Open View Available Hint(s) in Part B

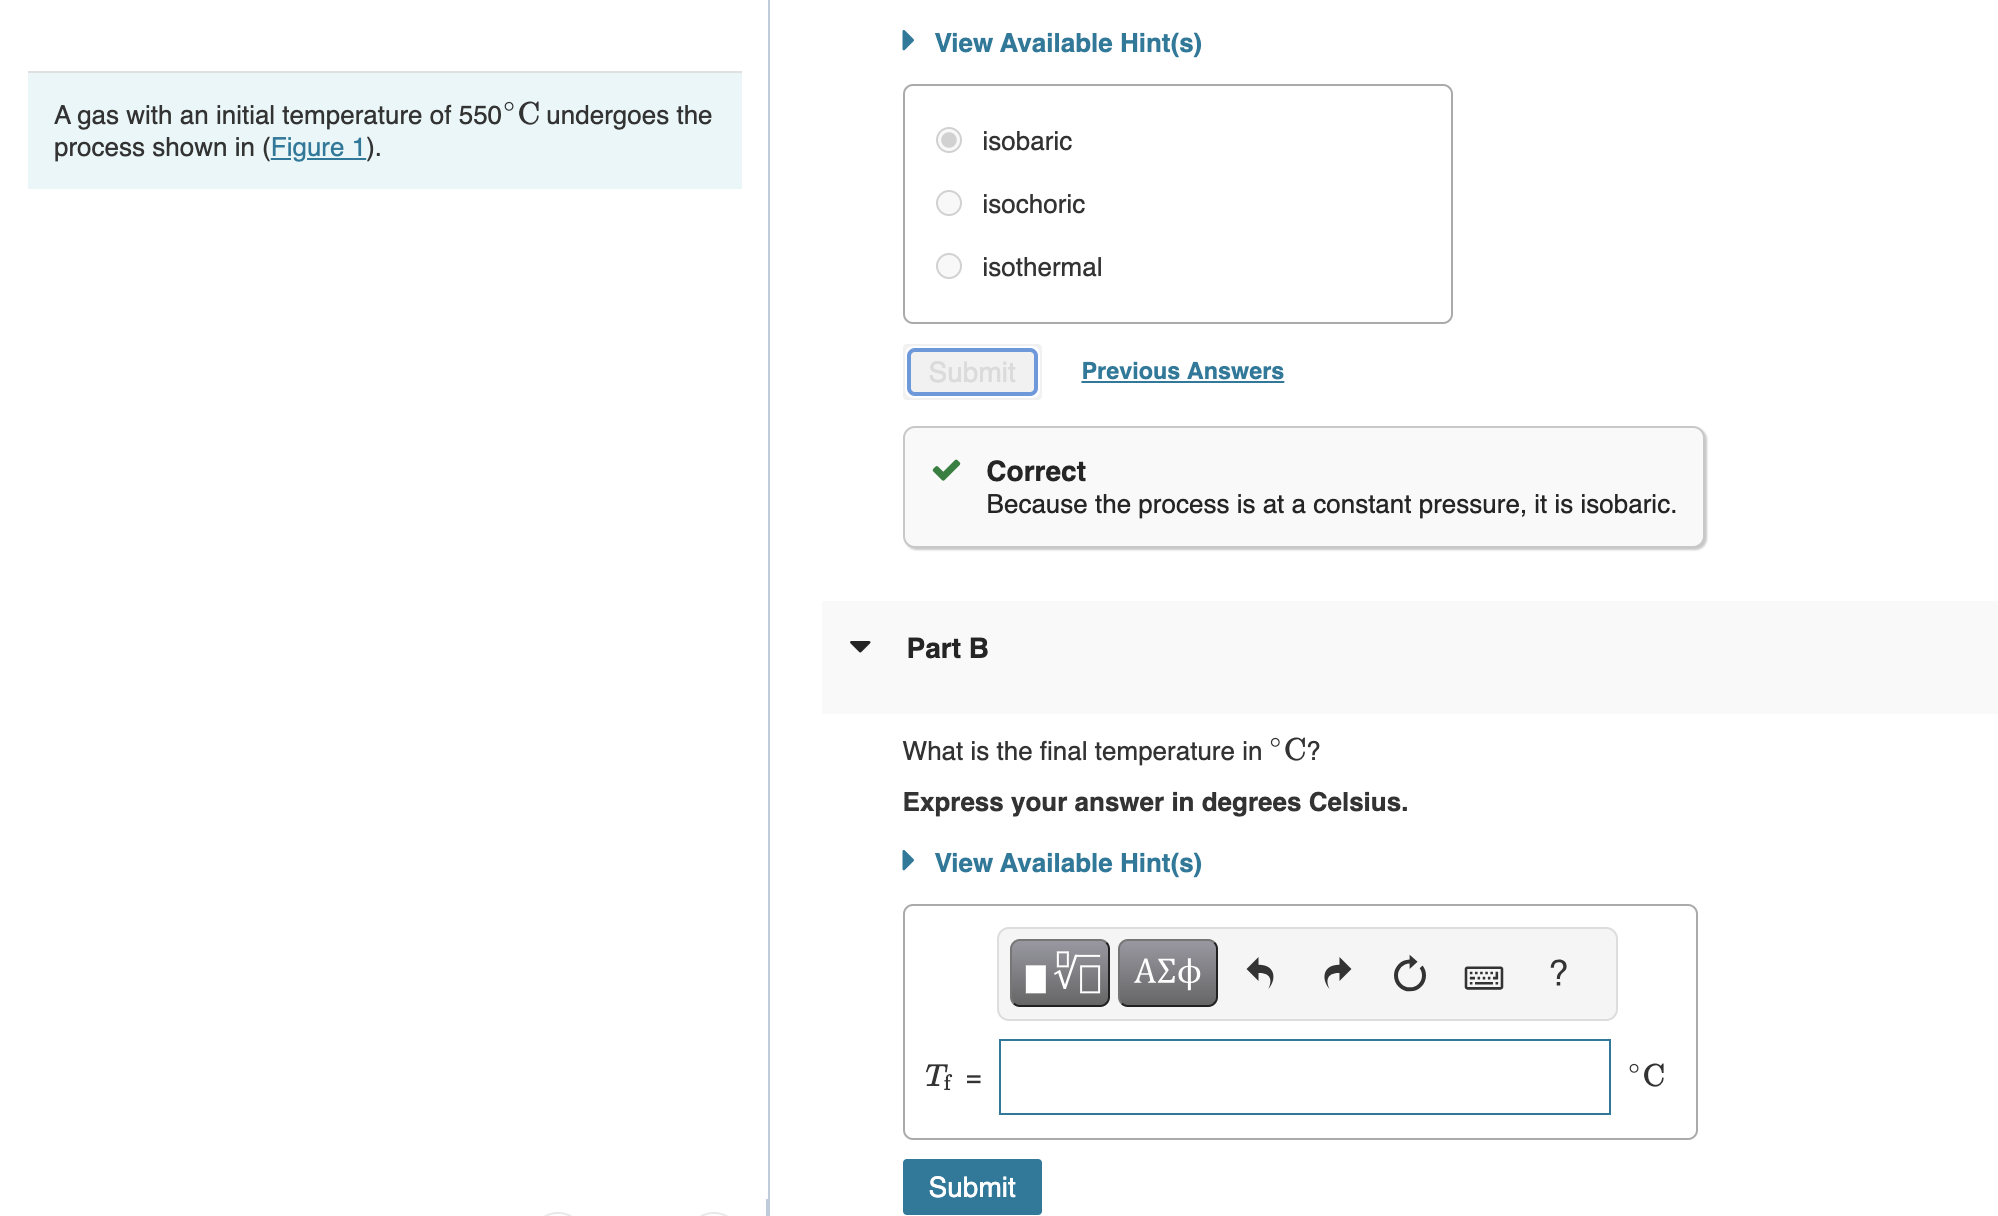1066,862
